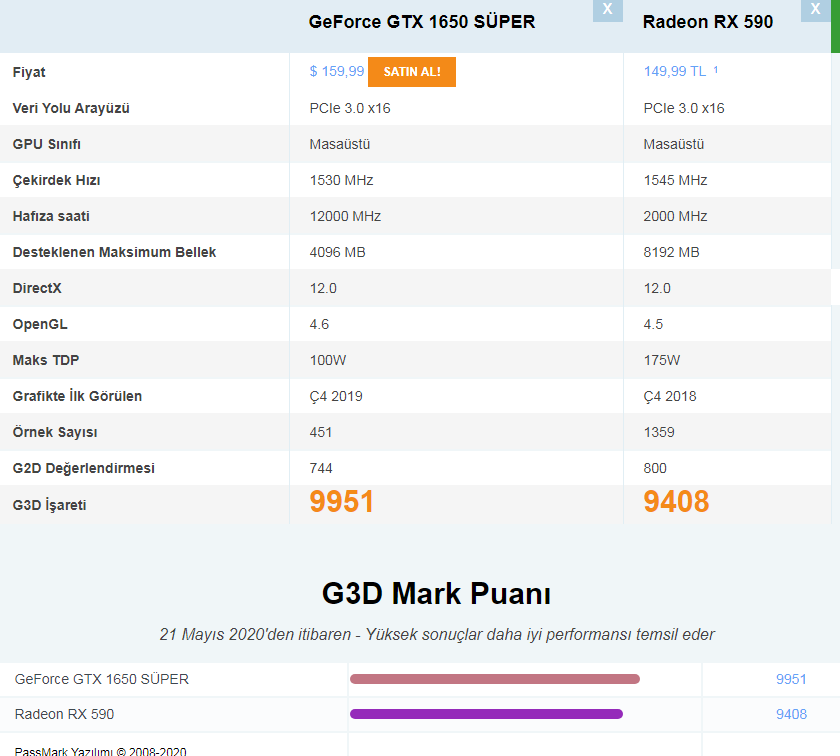840x756 pixels.
Task: Select Radeon RX 590 label in chart
Action: [65, 714]
